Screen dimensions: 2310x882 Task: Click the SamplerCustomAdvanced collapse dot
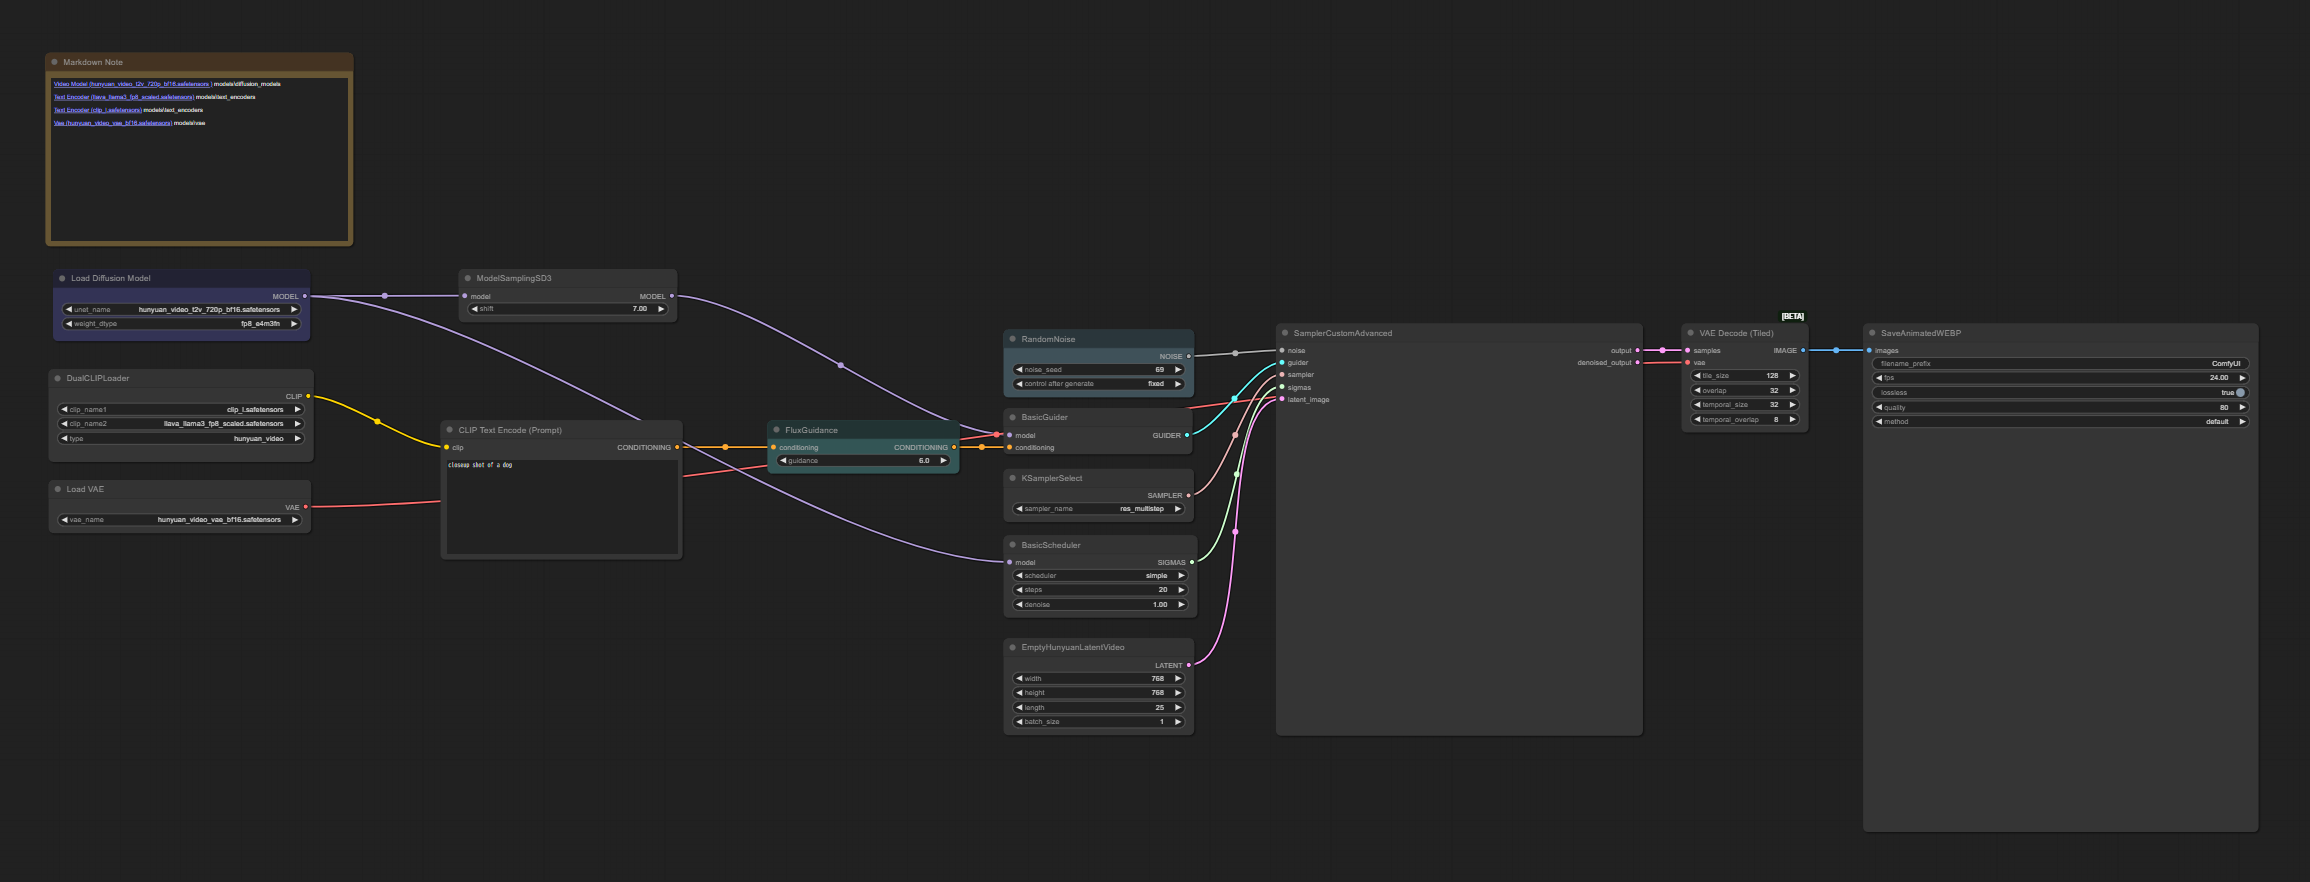click(x=1284, y=333)
